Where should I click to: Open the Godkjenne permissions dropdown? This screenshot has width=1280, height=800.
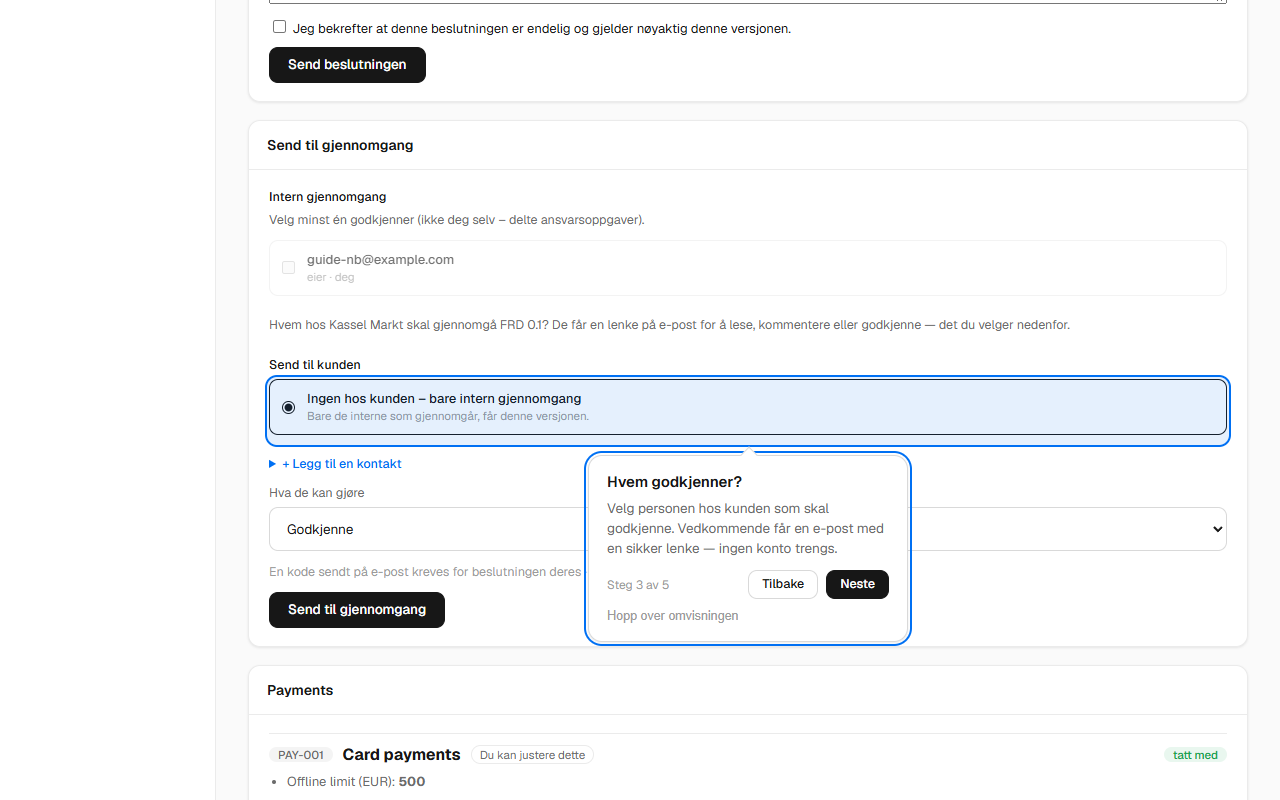[748, 529]
